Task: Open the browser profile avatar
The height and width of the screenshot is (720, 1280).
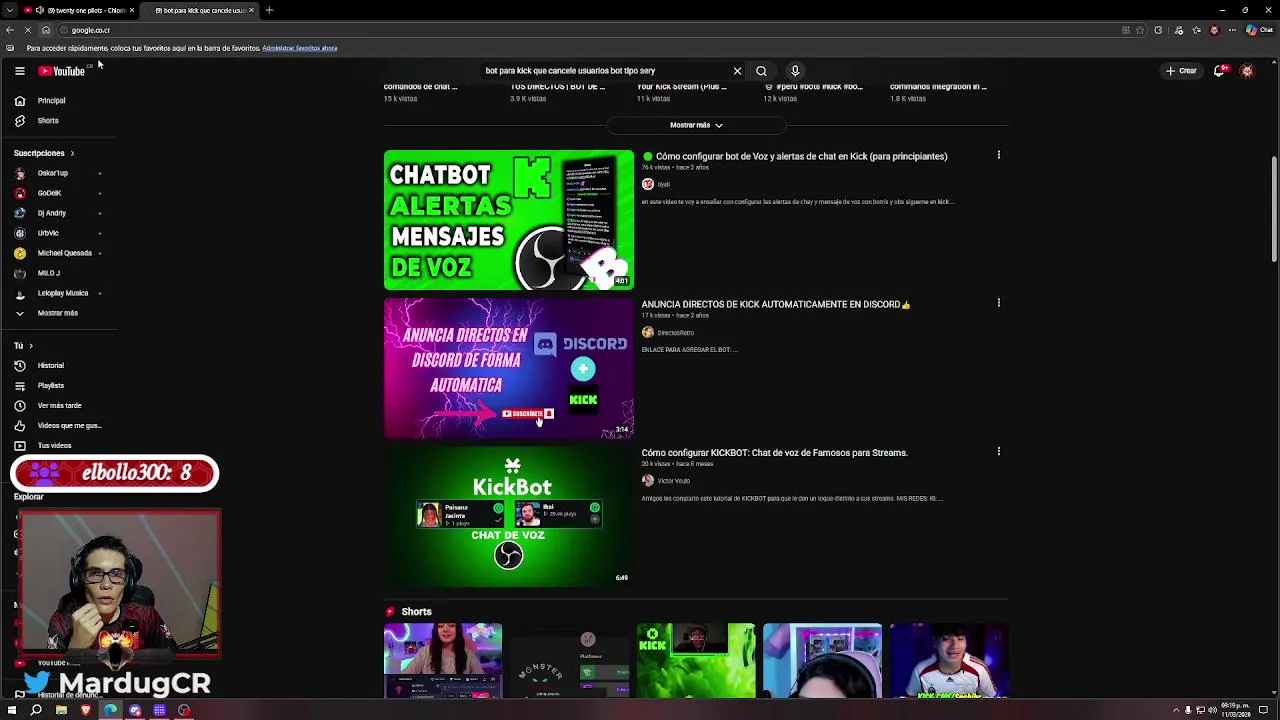Action: 1214,30
